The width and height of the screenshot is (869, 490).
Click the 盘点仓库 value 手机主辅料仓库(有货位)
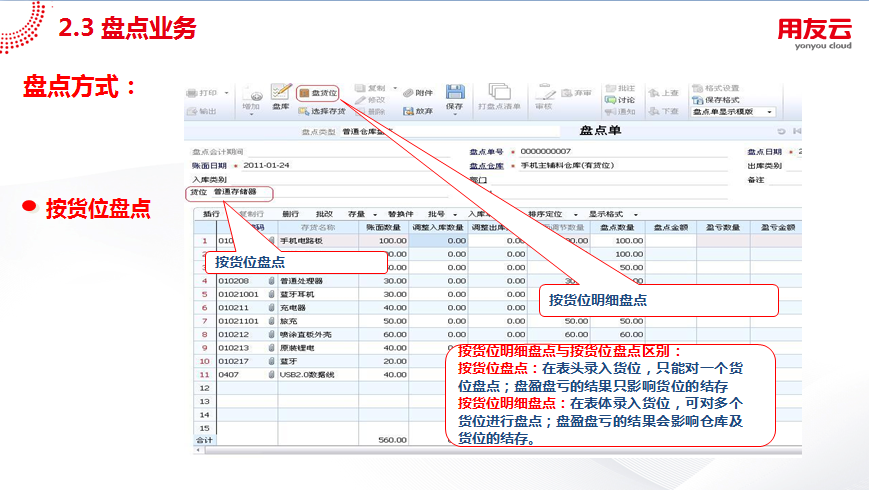click(x=567, y=165)
